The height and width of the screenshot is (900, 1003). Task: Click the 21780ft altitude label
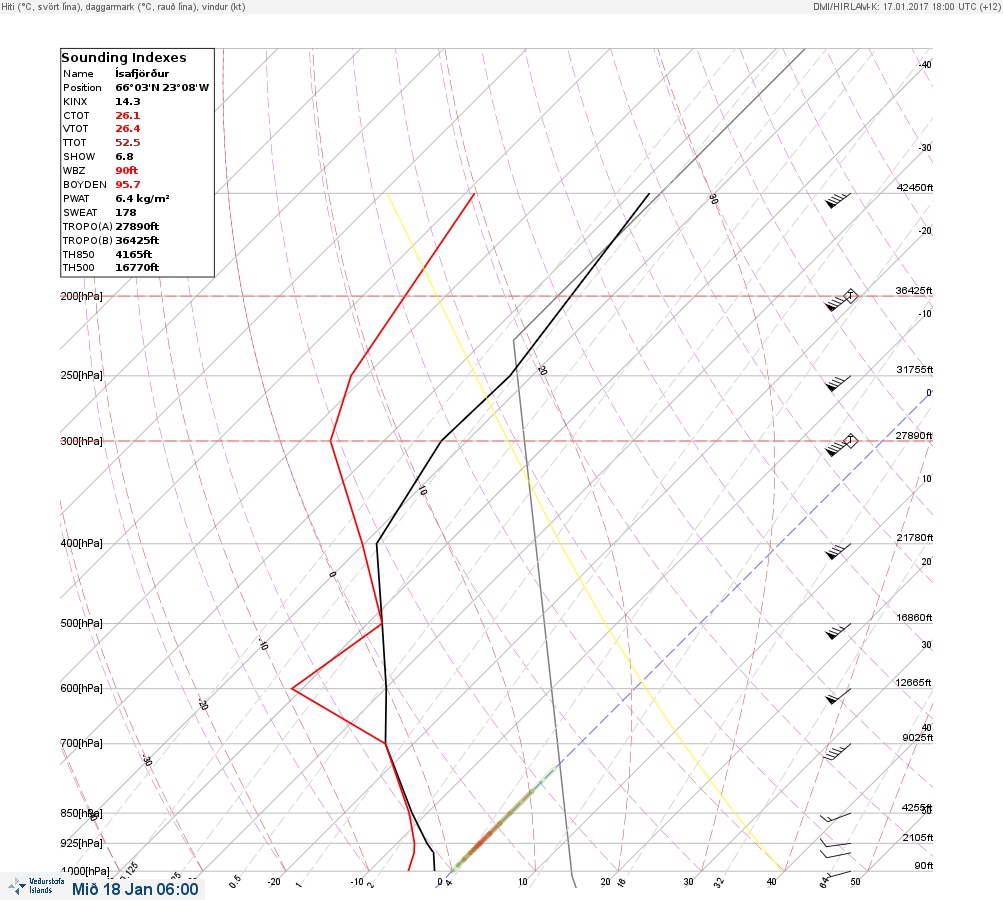pyautogui.click(x=915, y=537)
